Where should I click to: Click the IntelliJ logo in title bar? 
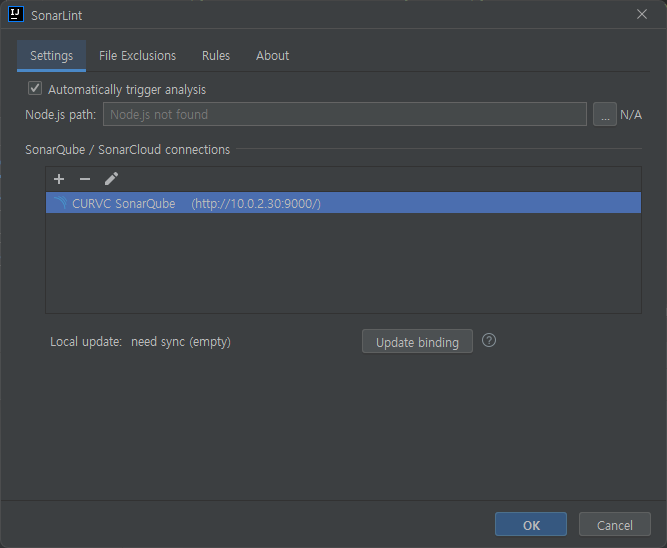15,15
